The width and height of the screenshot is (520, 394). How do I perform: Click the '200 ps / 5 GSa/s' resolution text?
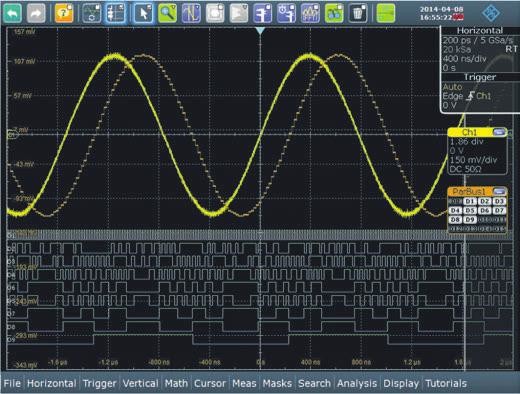point(478,40)
